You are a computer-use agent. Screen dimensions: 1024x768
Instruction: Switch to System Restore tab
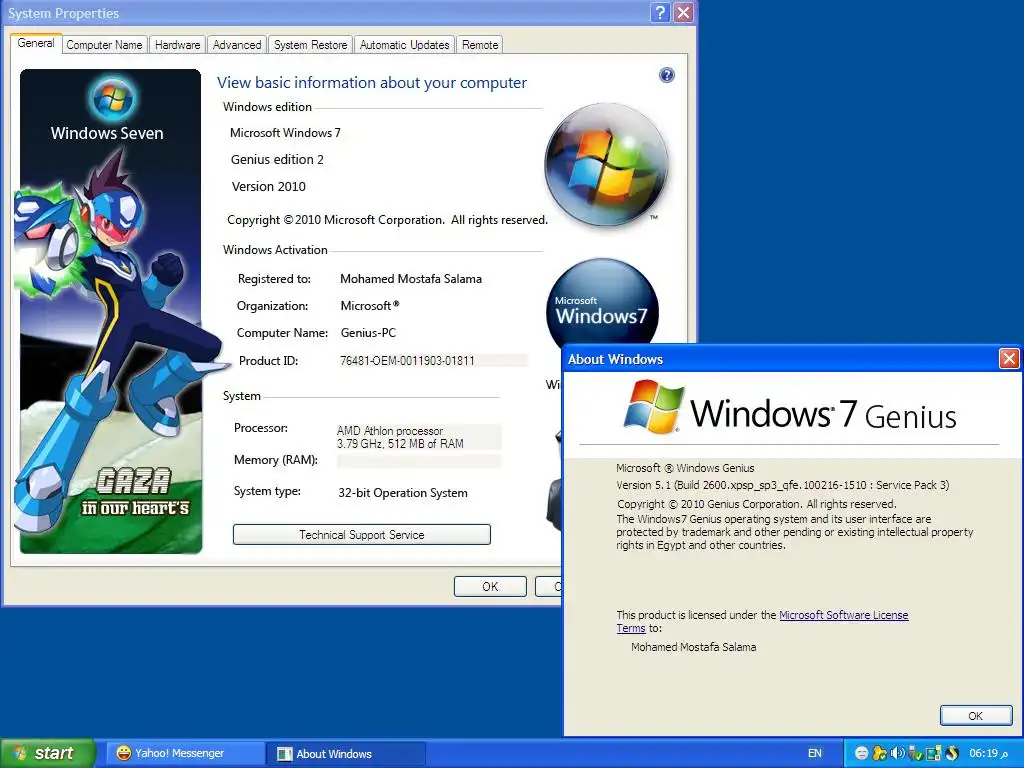[310, 45]
